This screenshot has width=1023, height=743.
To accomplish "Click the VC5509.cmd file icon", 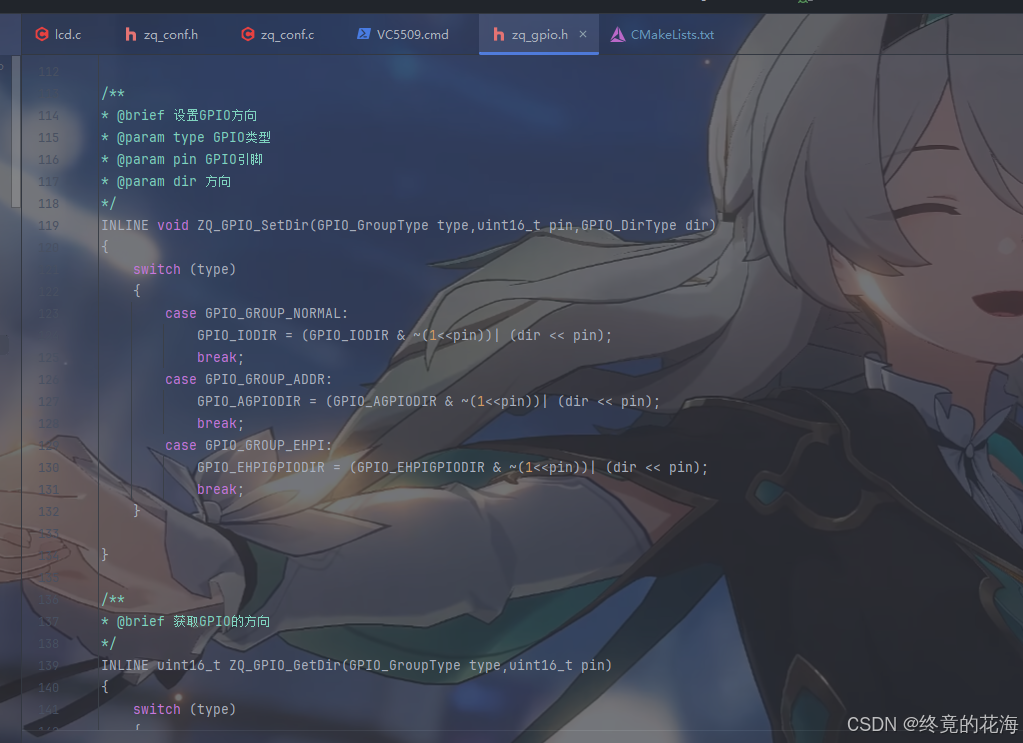I will [363, 34].
